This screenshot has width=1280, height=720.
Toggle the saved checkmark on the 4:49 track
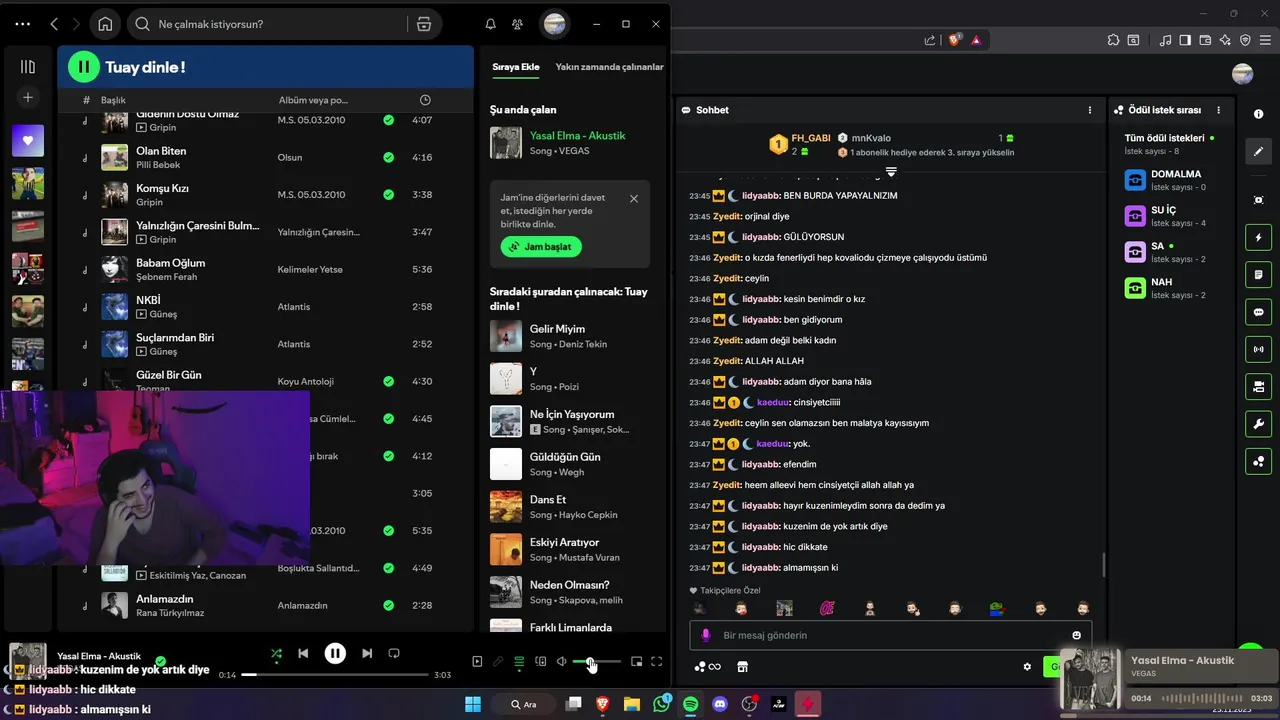[388, 568]
